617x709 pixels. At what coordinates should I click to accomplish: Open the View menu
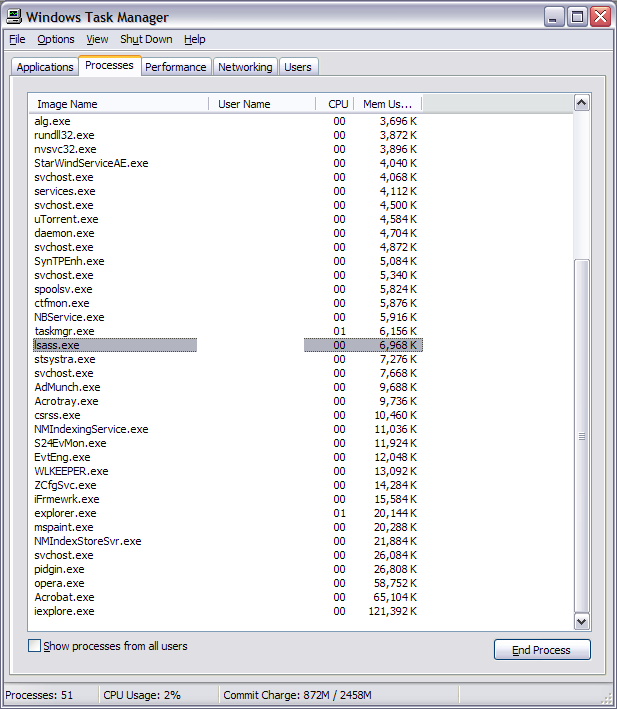97,39
